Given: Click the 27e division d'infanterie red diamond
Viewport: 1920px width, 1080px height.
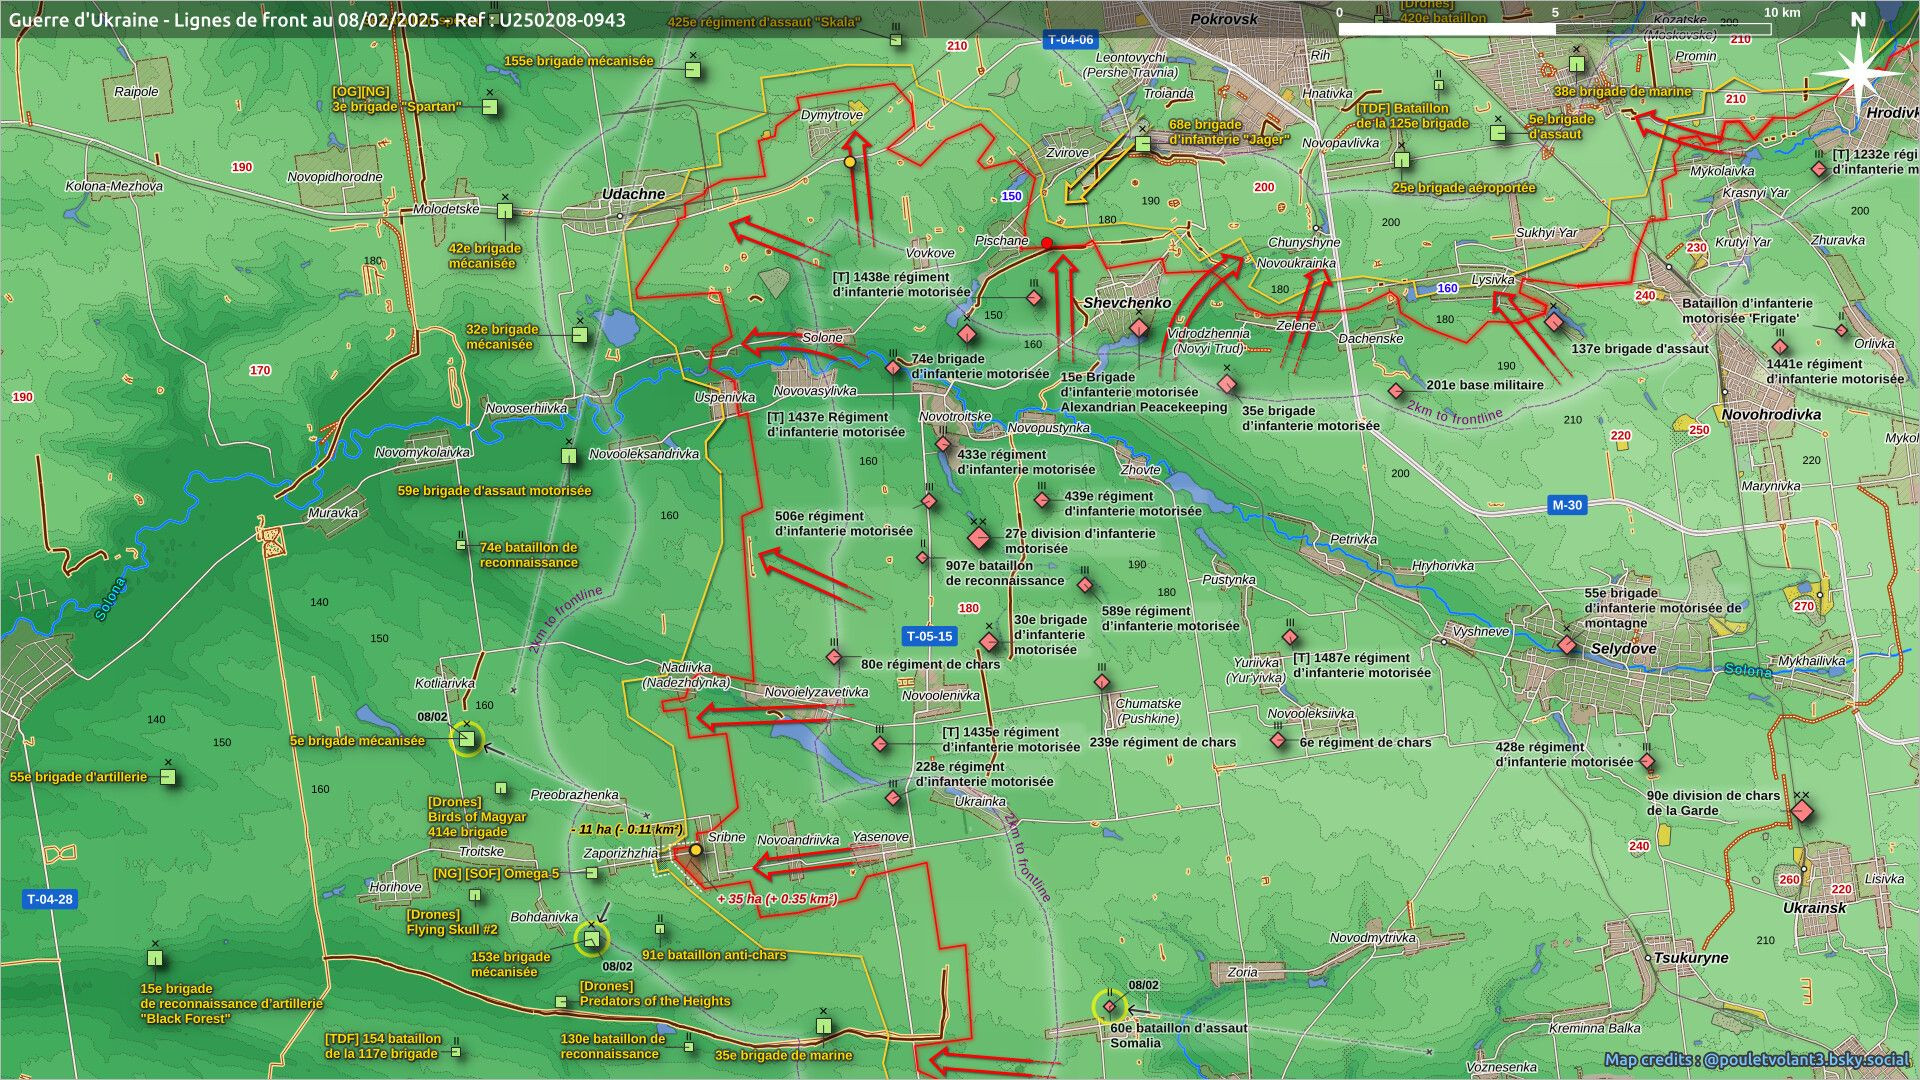Looking at the screenshot, I should pyautogui.click(x=979, y=539).
